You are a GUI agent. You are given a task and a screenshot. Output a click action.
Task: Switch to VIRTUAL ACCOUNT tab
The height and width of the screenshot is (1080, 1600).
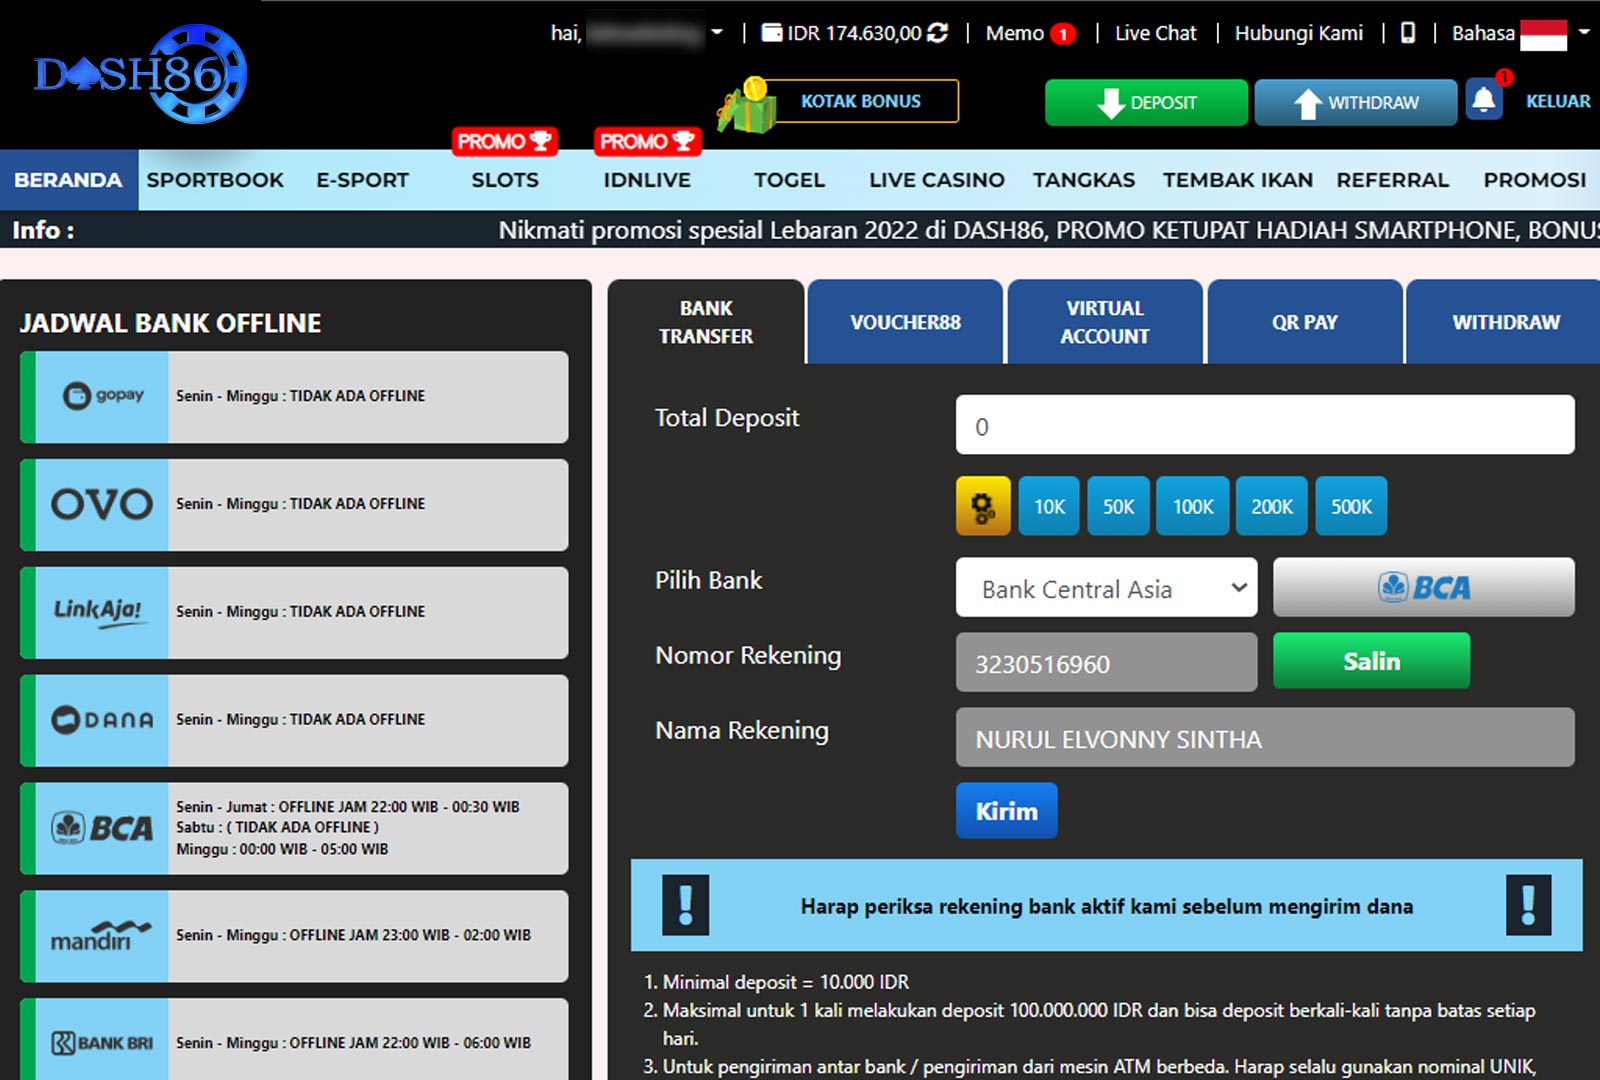(1105, 322)
